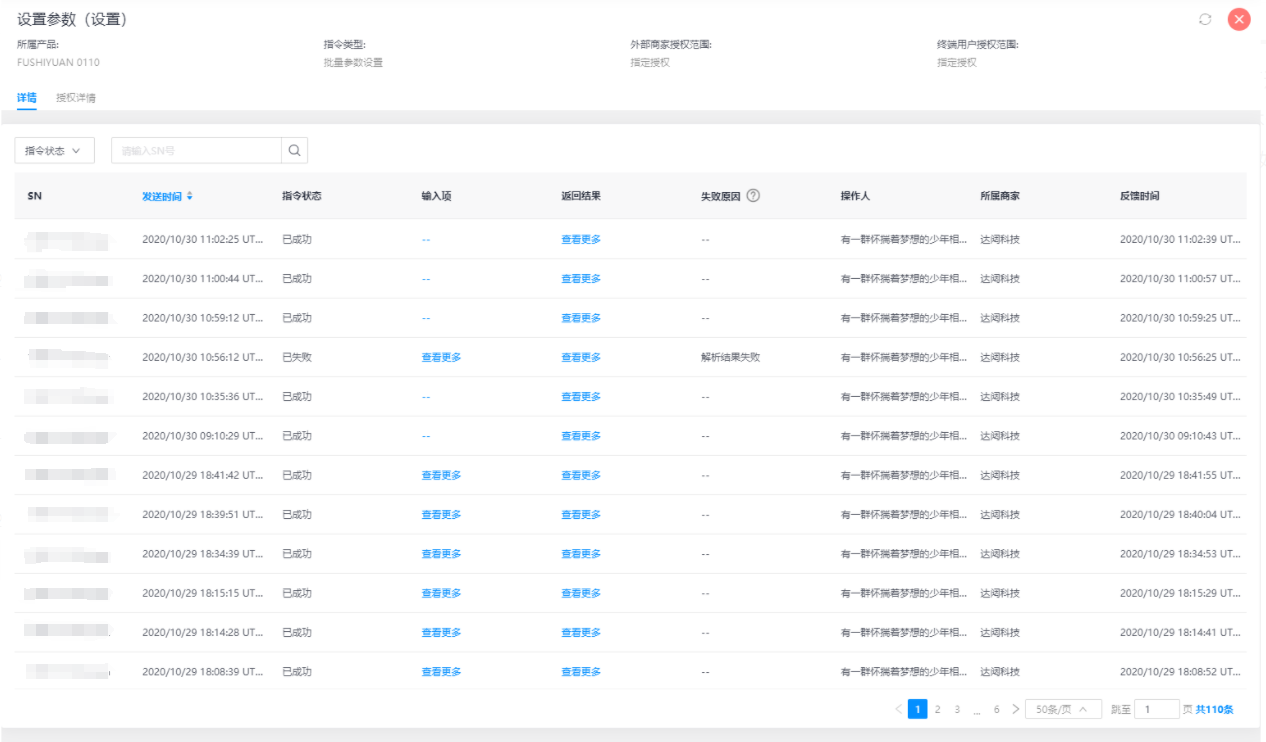Jump to page 6 in pagination
Viewport: 1266px width, 742px height.
click(x=996, y=709)
